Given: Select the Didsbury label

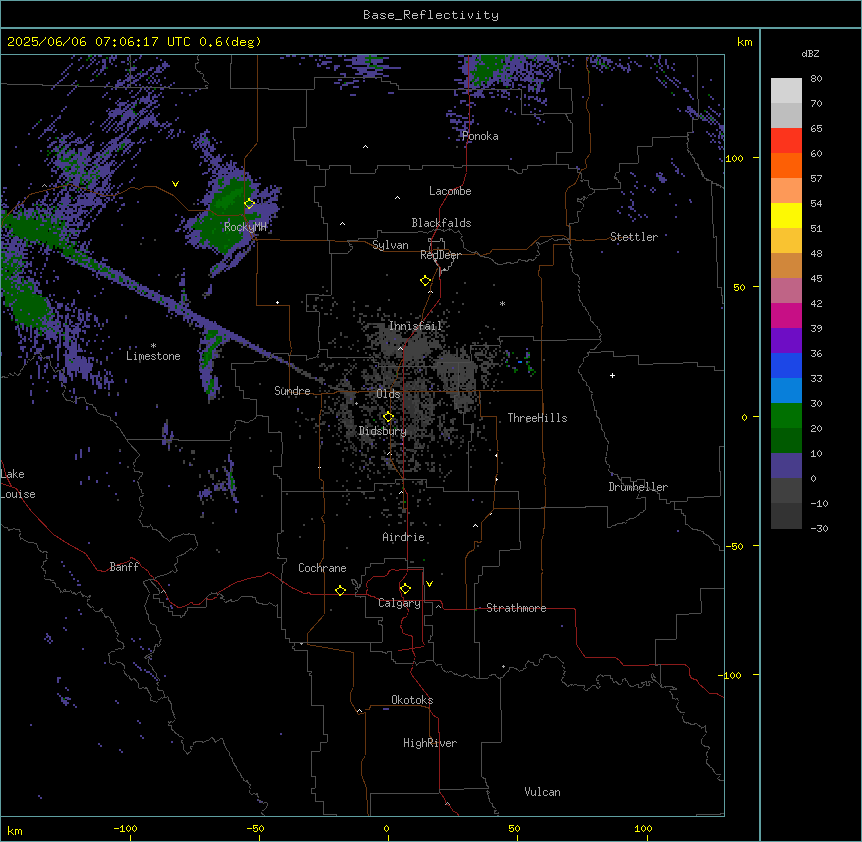Looking at the screenshot, I should point(383,431).
